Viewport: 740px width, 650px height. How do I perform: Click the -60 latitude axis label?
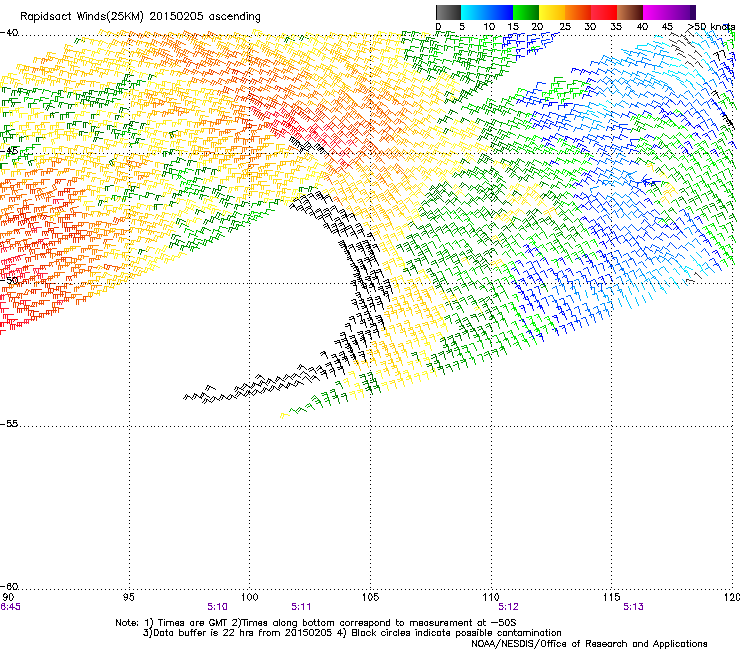click(x=9, y=586)
